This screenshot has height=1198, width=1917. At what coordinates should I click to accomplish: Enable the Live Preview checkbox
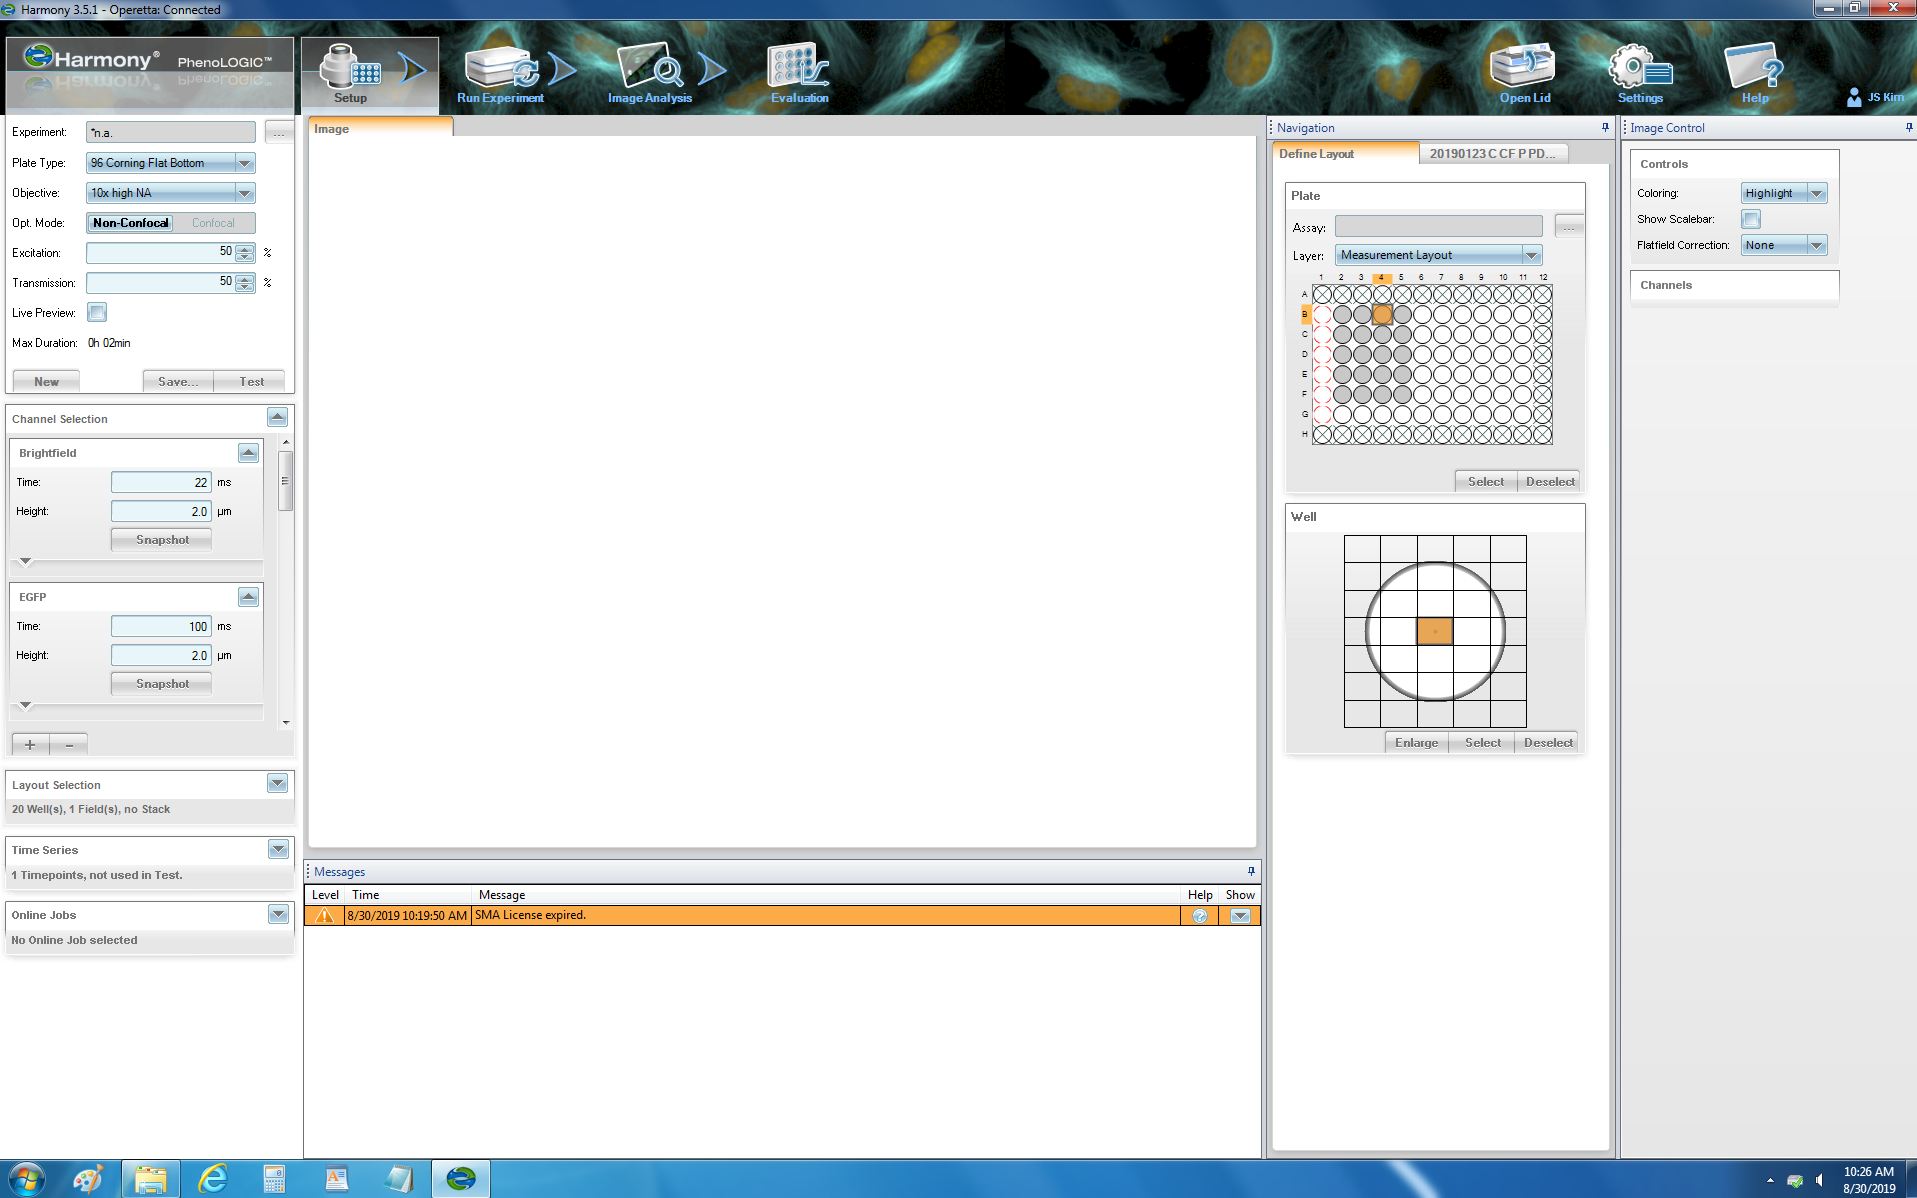coord(97,313)
